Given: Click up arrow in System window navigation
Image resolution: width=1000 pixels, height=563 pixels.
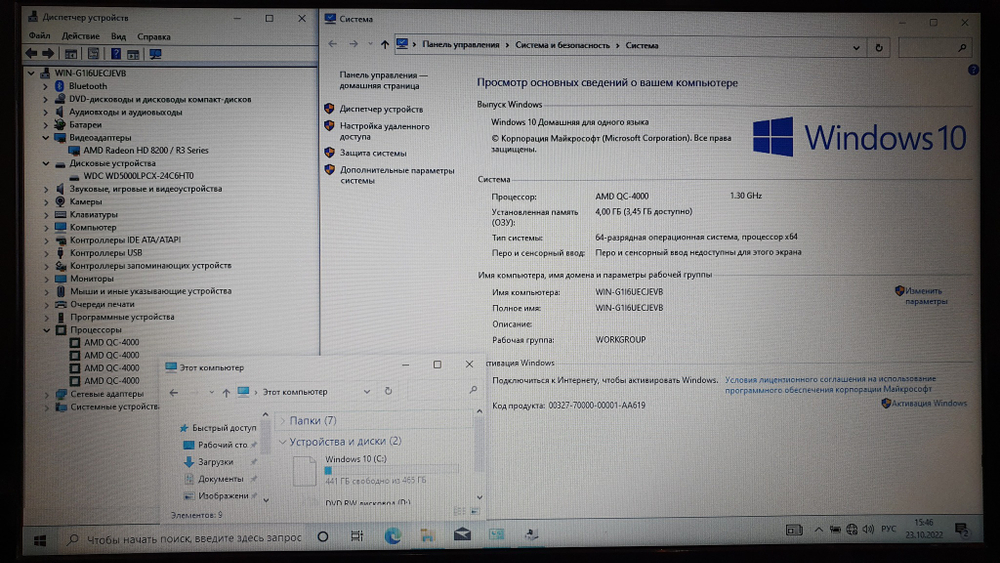Looking at the screenshot, I should click(385, 45).
